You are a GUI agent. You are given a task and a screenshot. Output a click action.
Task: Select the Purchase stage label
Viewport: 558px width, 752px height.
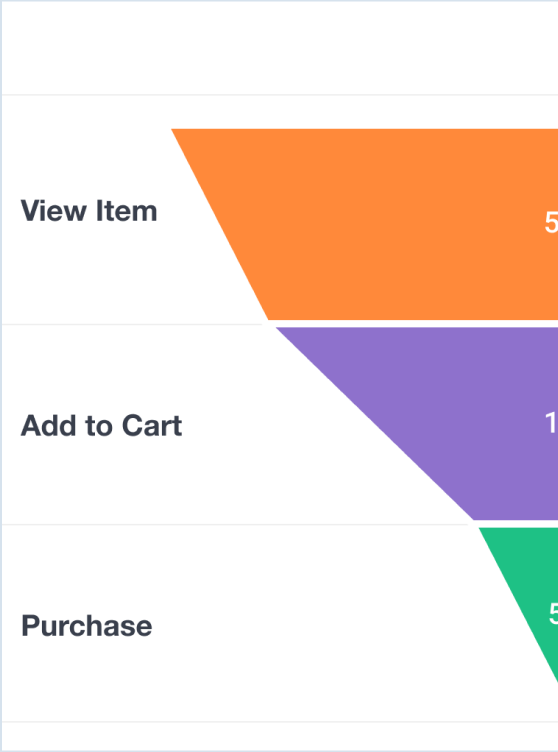click(x=86, y=626)
